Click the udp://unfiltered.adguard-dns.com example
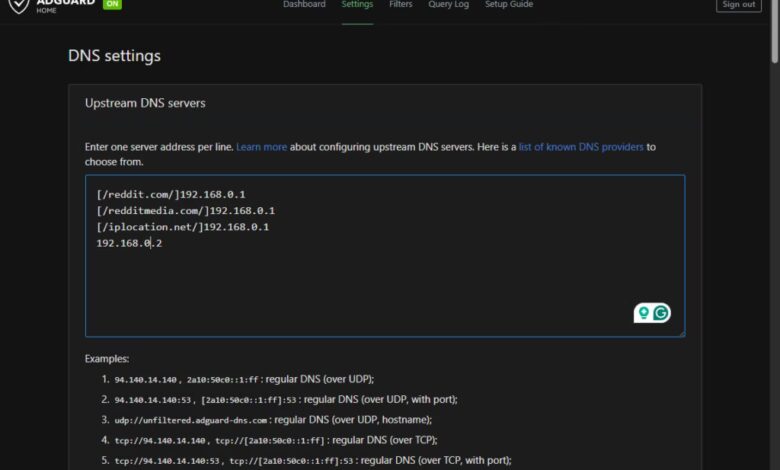This screenshot has height=470, width=780. click(x=273, y=420)
